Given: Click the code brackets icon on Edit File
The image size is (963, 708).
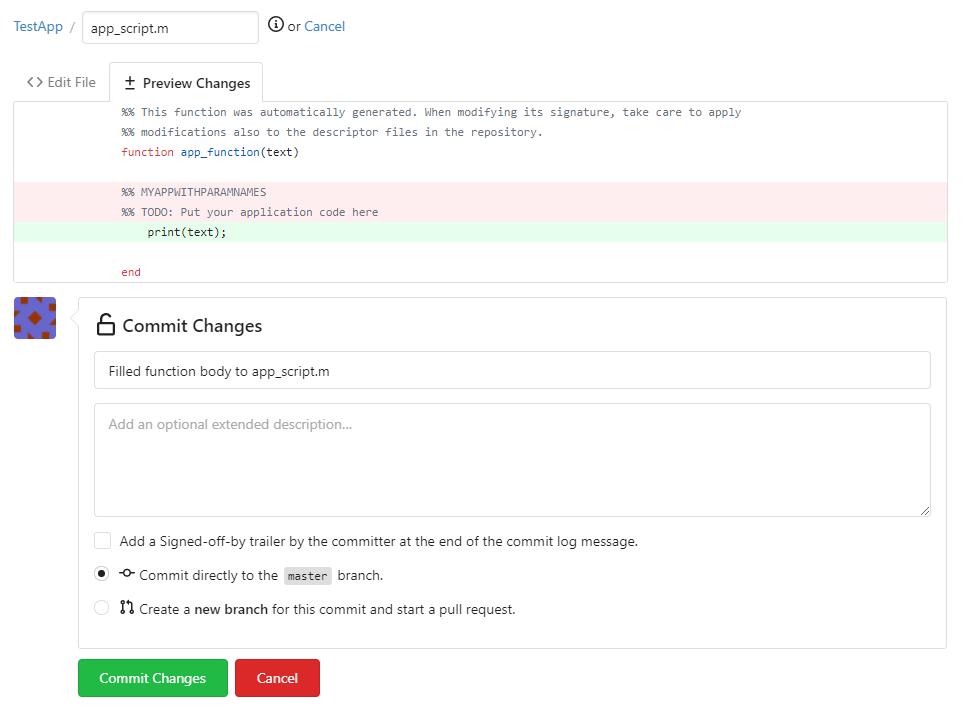Looking at the screenshot, I should (35, 83).
